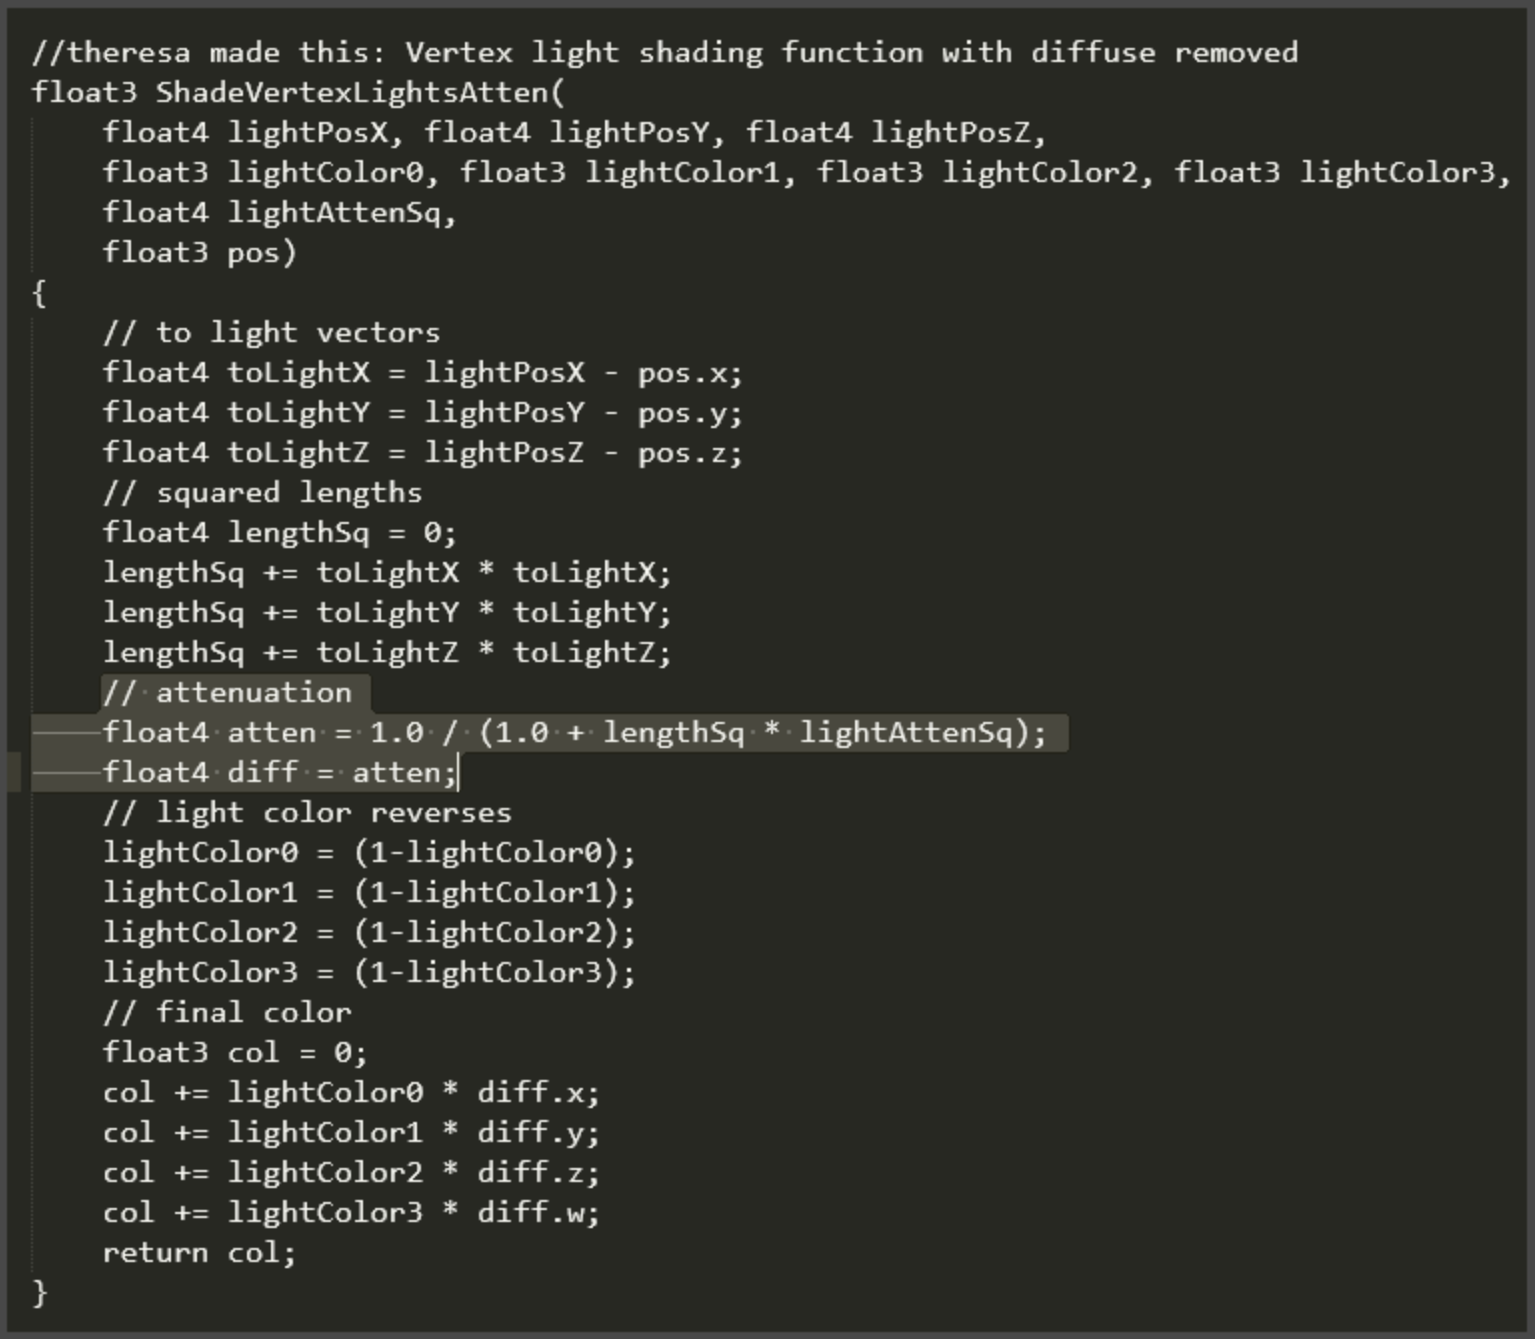Viewport: 1535px width, 1339px height.
Task: Click the '// attenuation' comment line
Action: tap(227, 693)
